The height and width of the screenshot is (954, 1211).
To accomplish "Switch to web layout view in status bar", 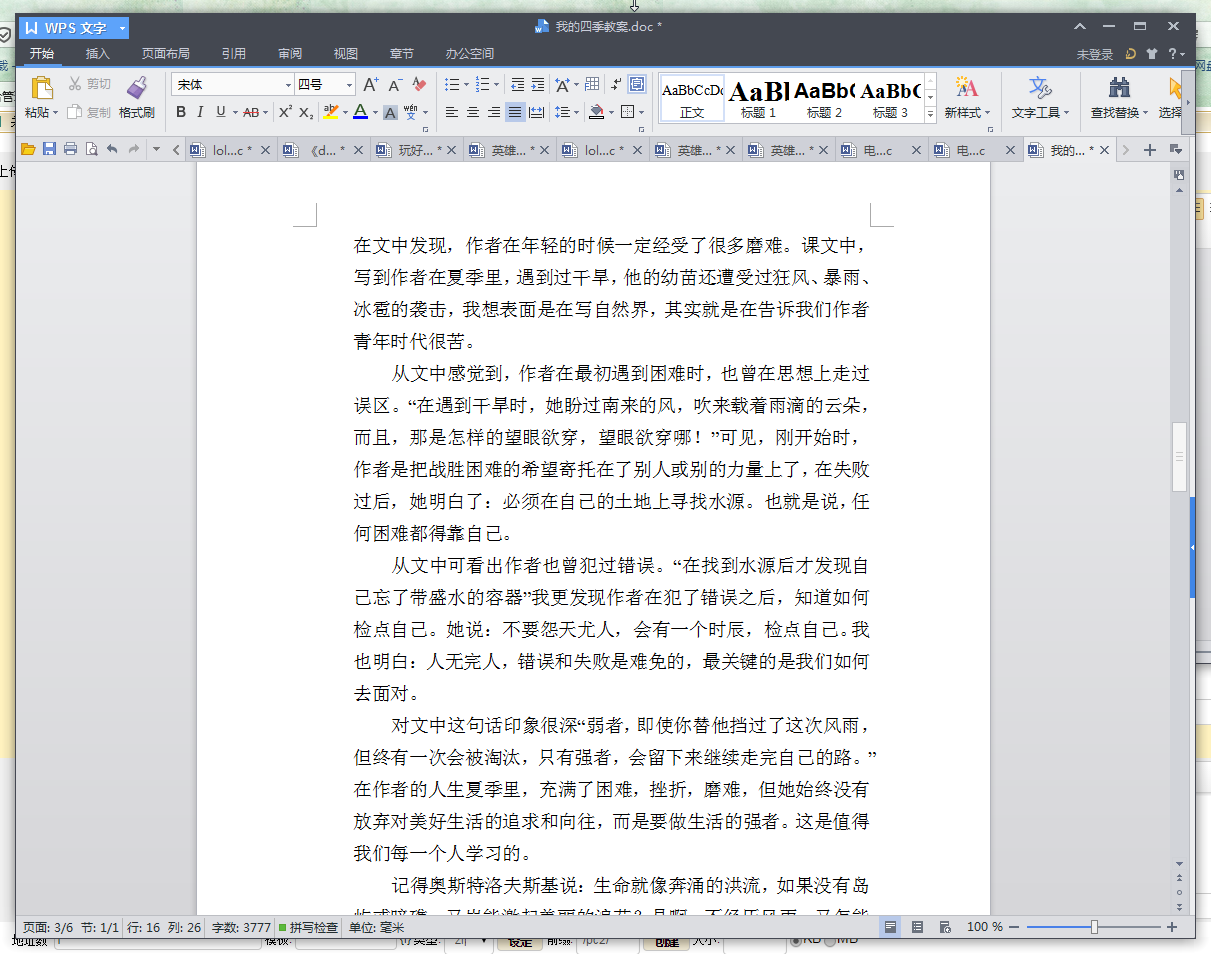I will pos(945,927).
